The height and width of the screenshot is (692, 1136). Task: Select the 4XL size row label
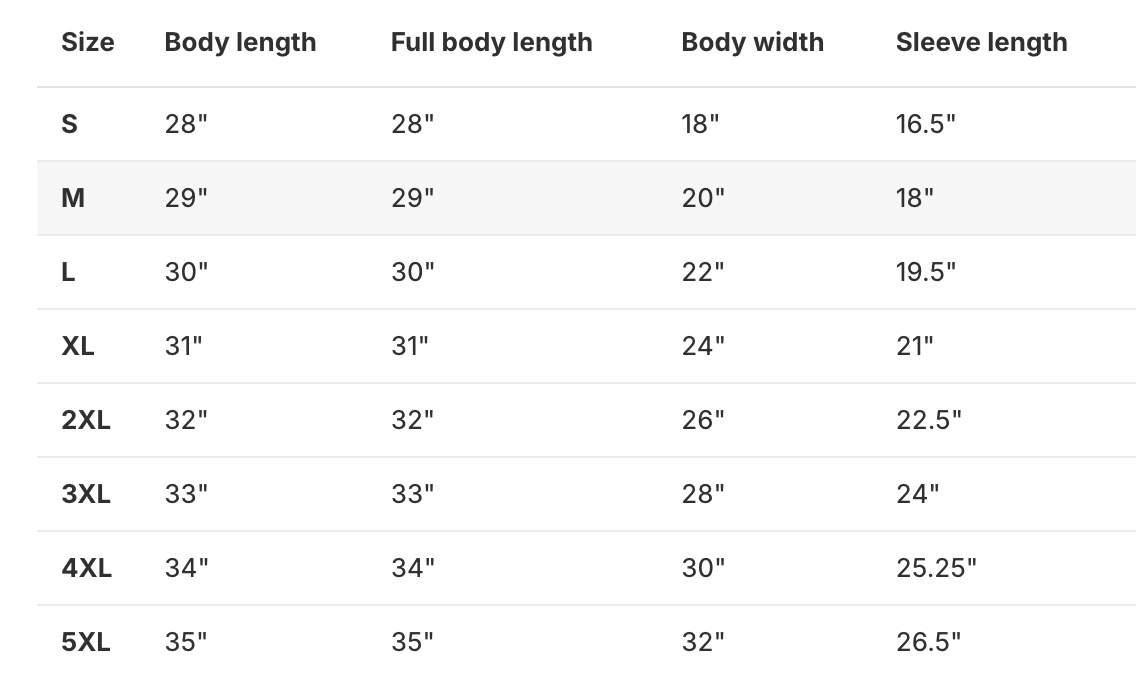pyautogui.click(x=86, y=568)
